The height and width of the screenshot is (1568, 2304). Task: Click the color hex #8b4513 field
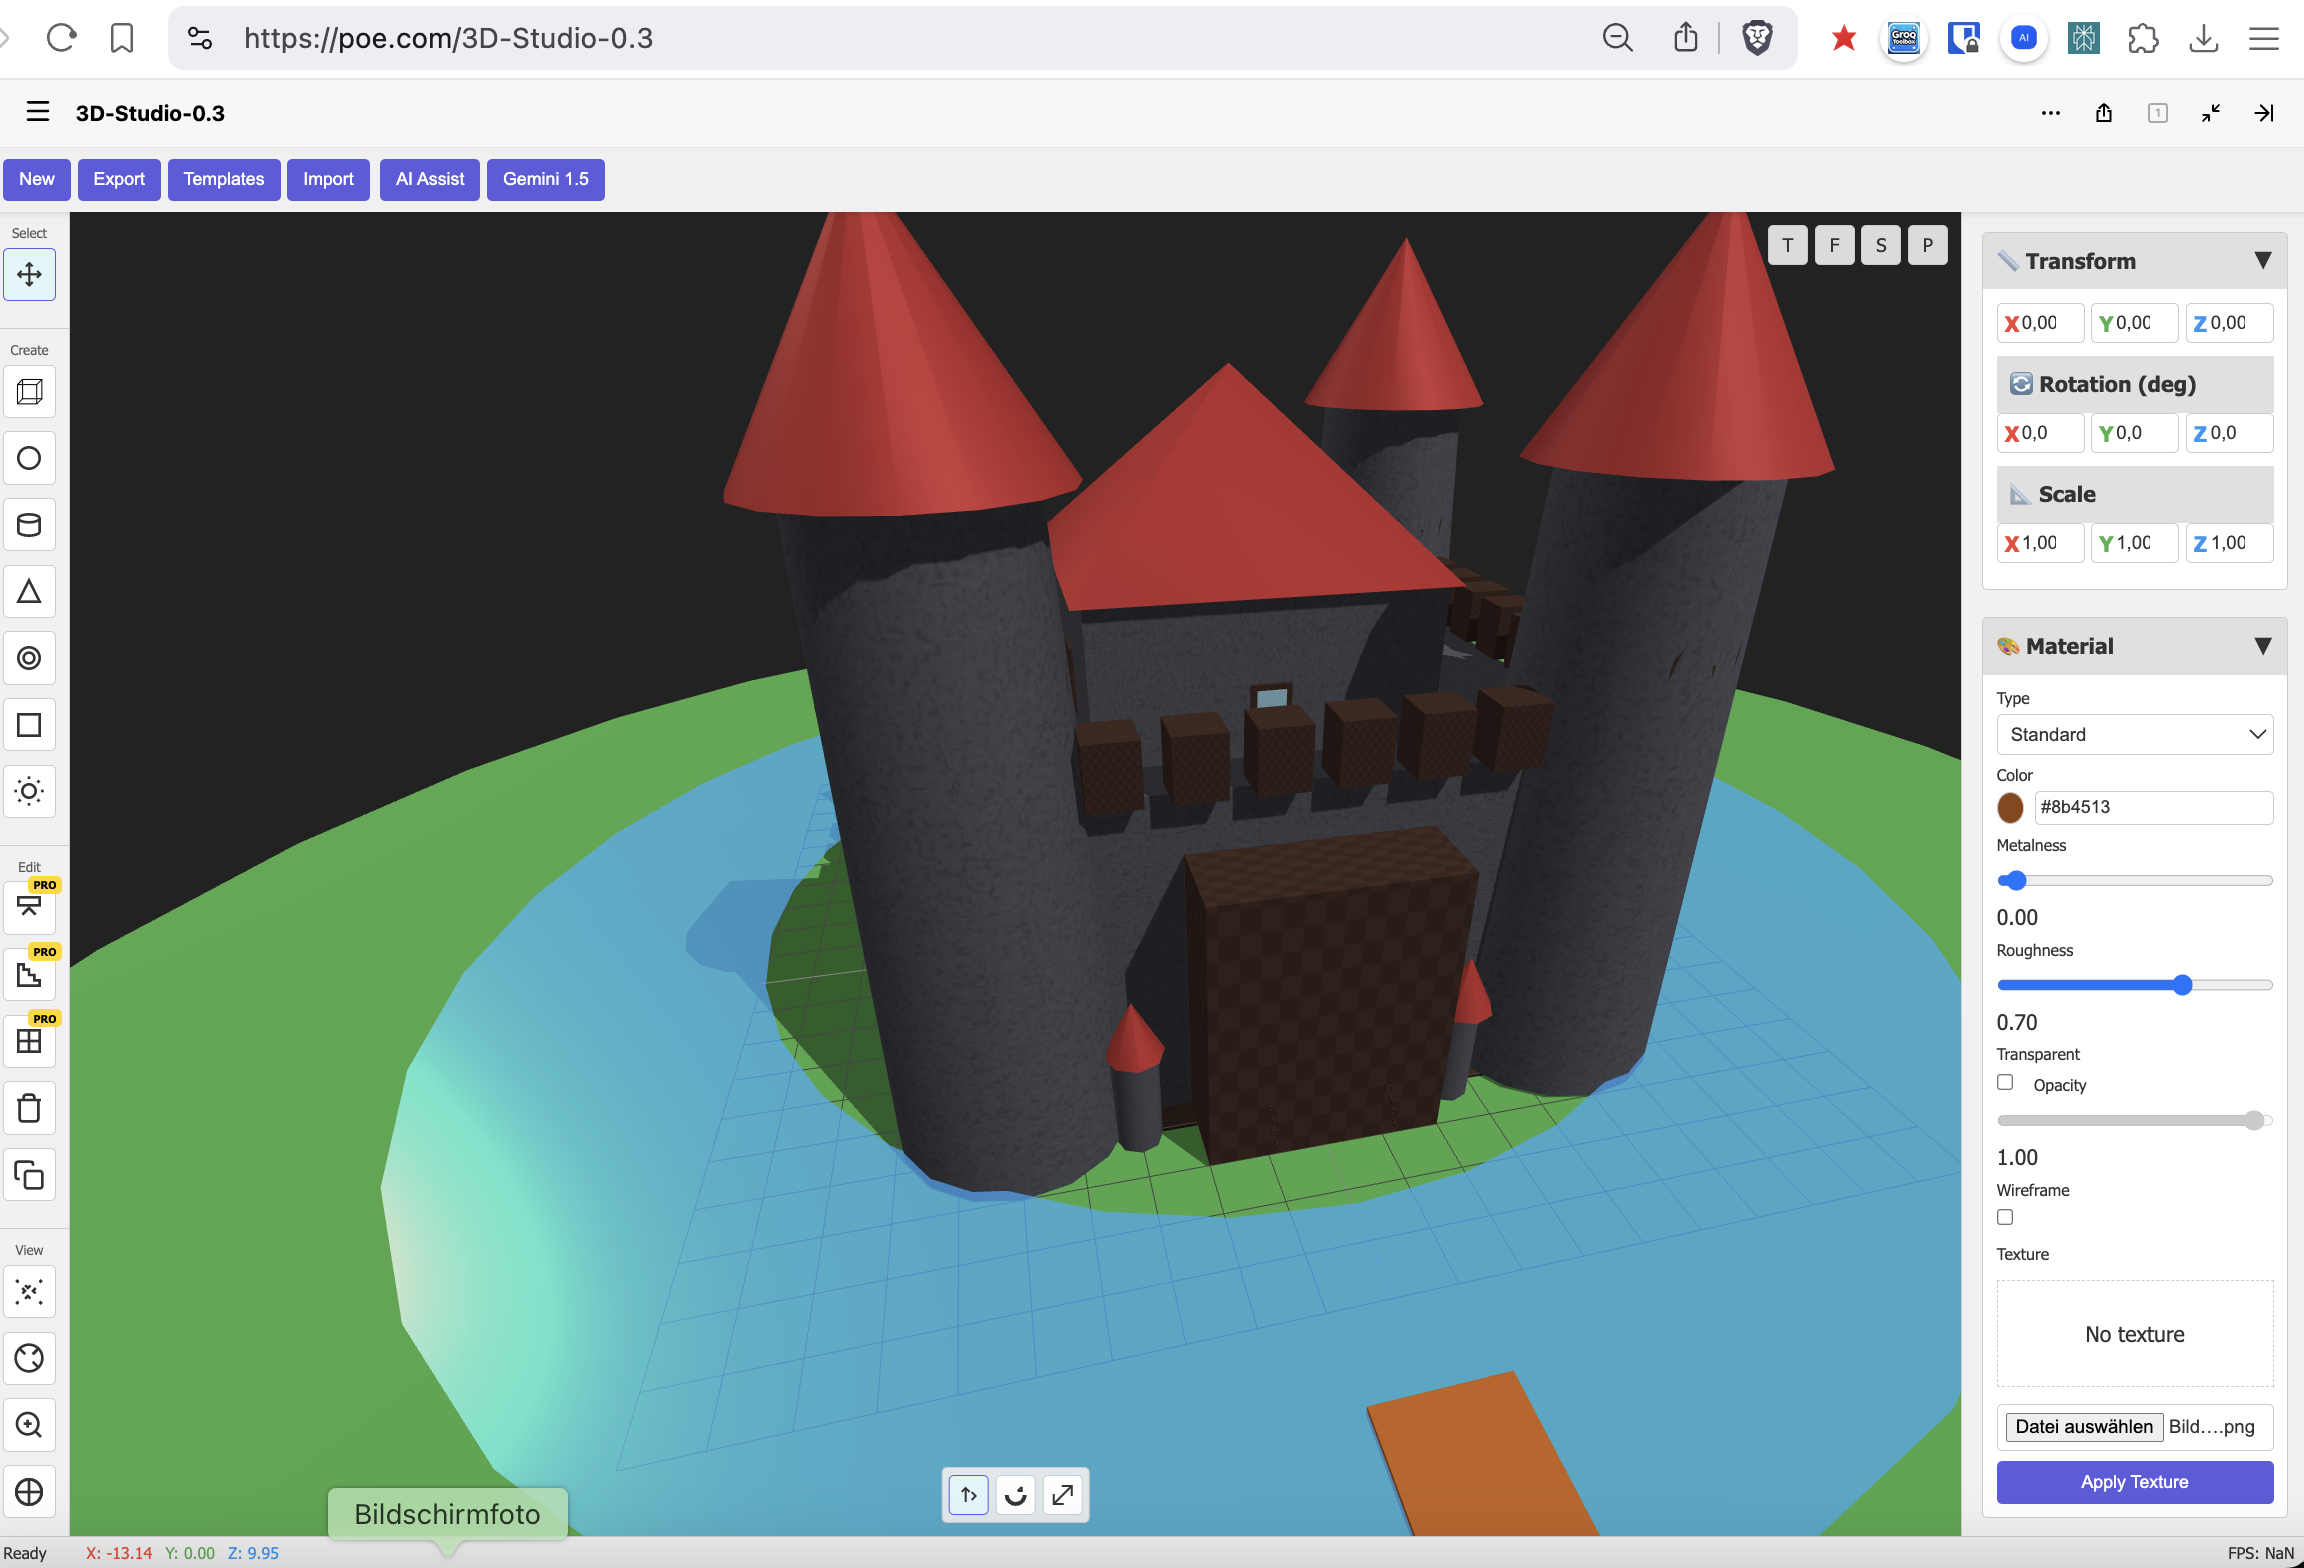pyautogui.click(x=2154, y=807)
